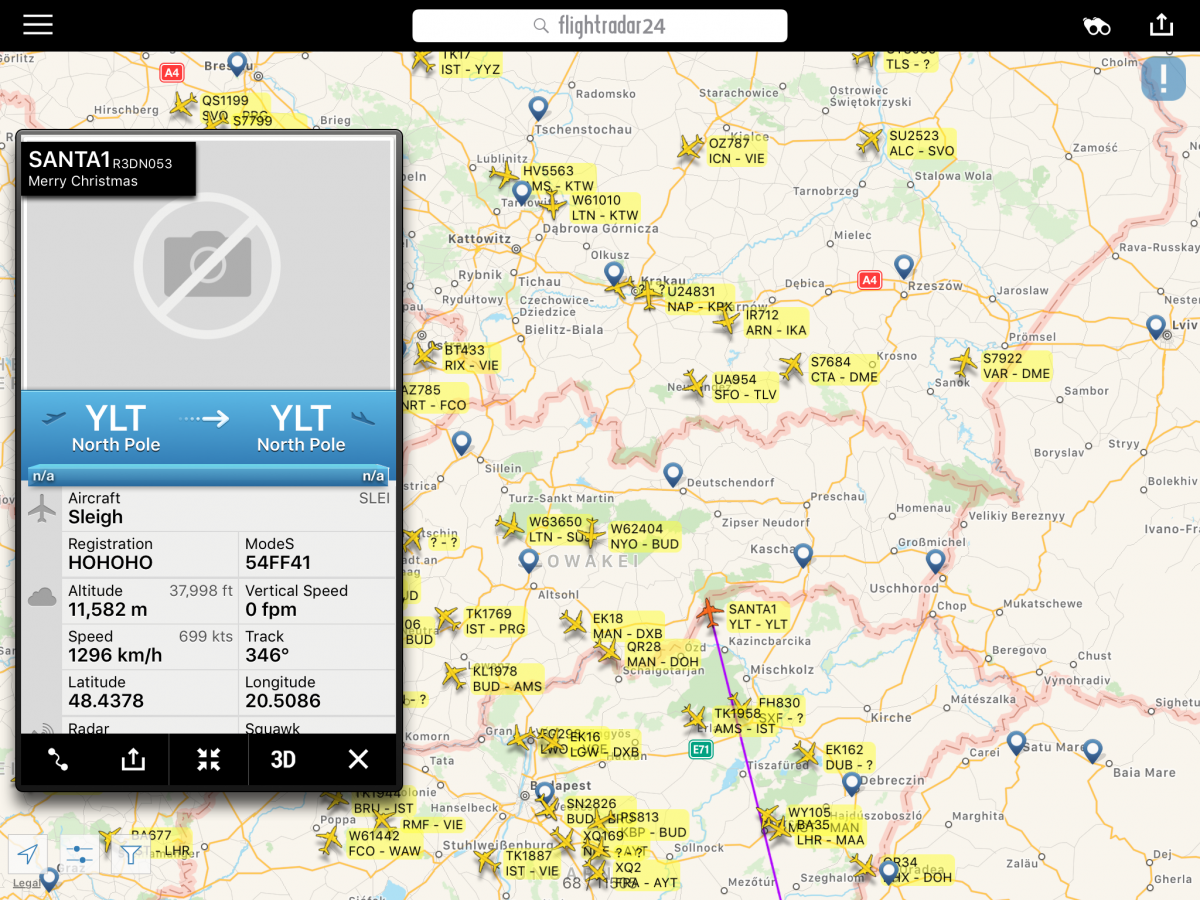Open the binoculars AR view icon
Image resolution: width=1200 pixels, height=900 pixels.
(x=1097, y=26)
